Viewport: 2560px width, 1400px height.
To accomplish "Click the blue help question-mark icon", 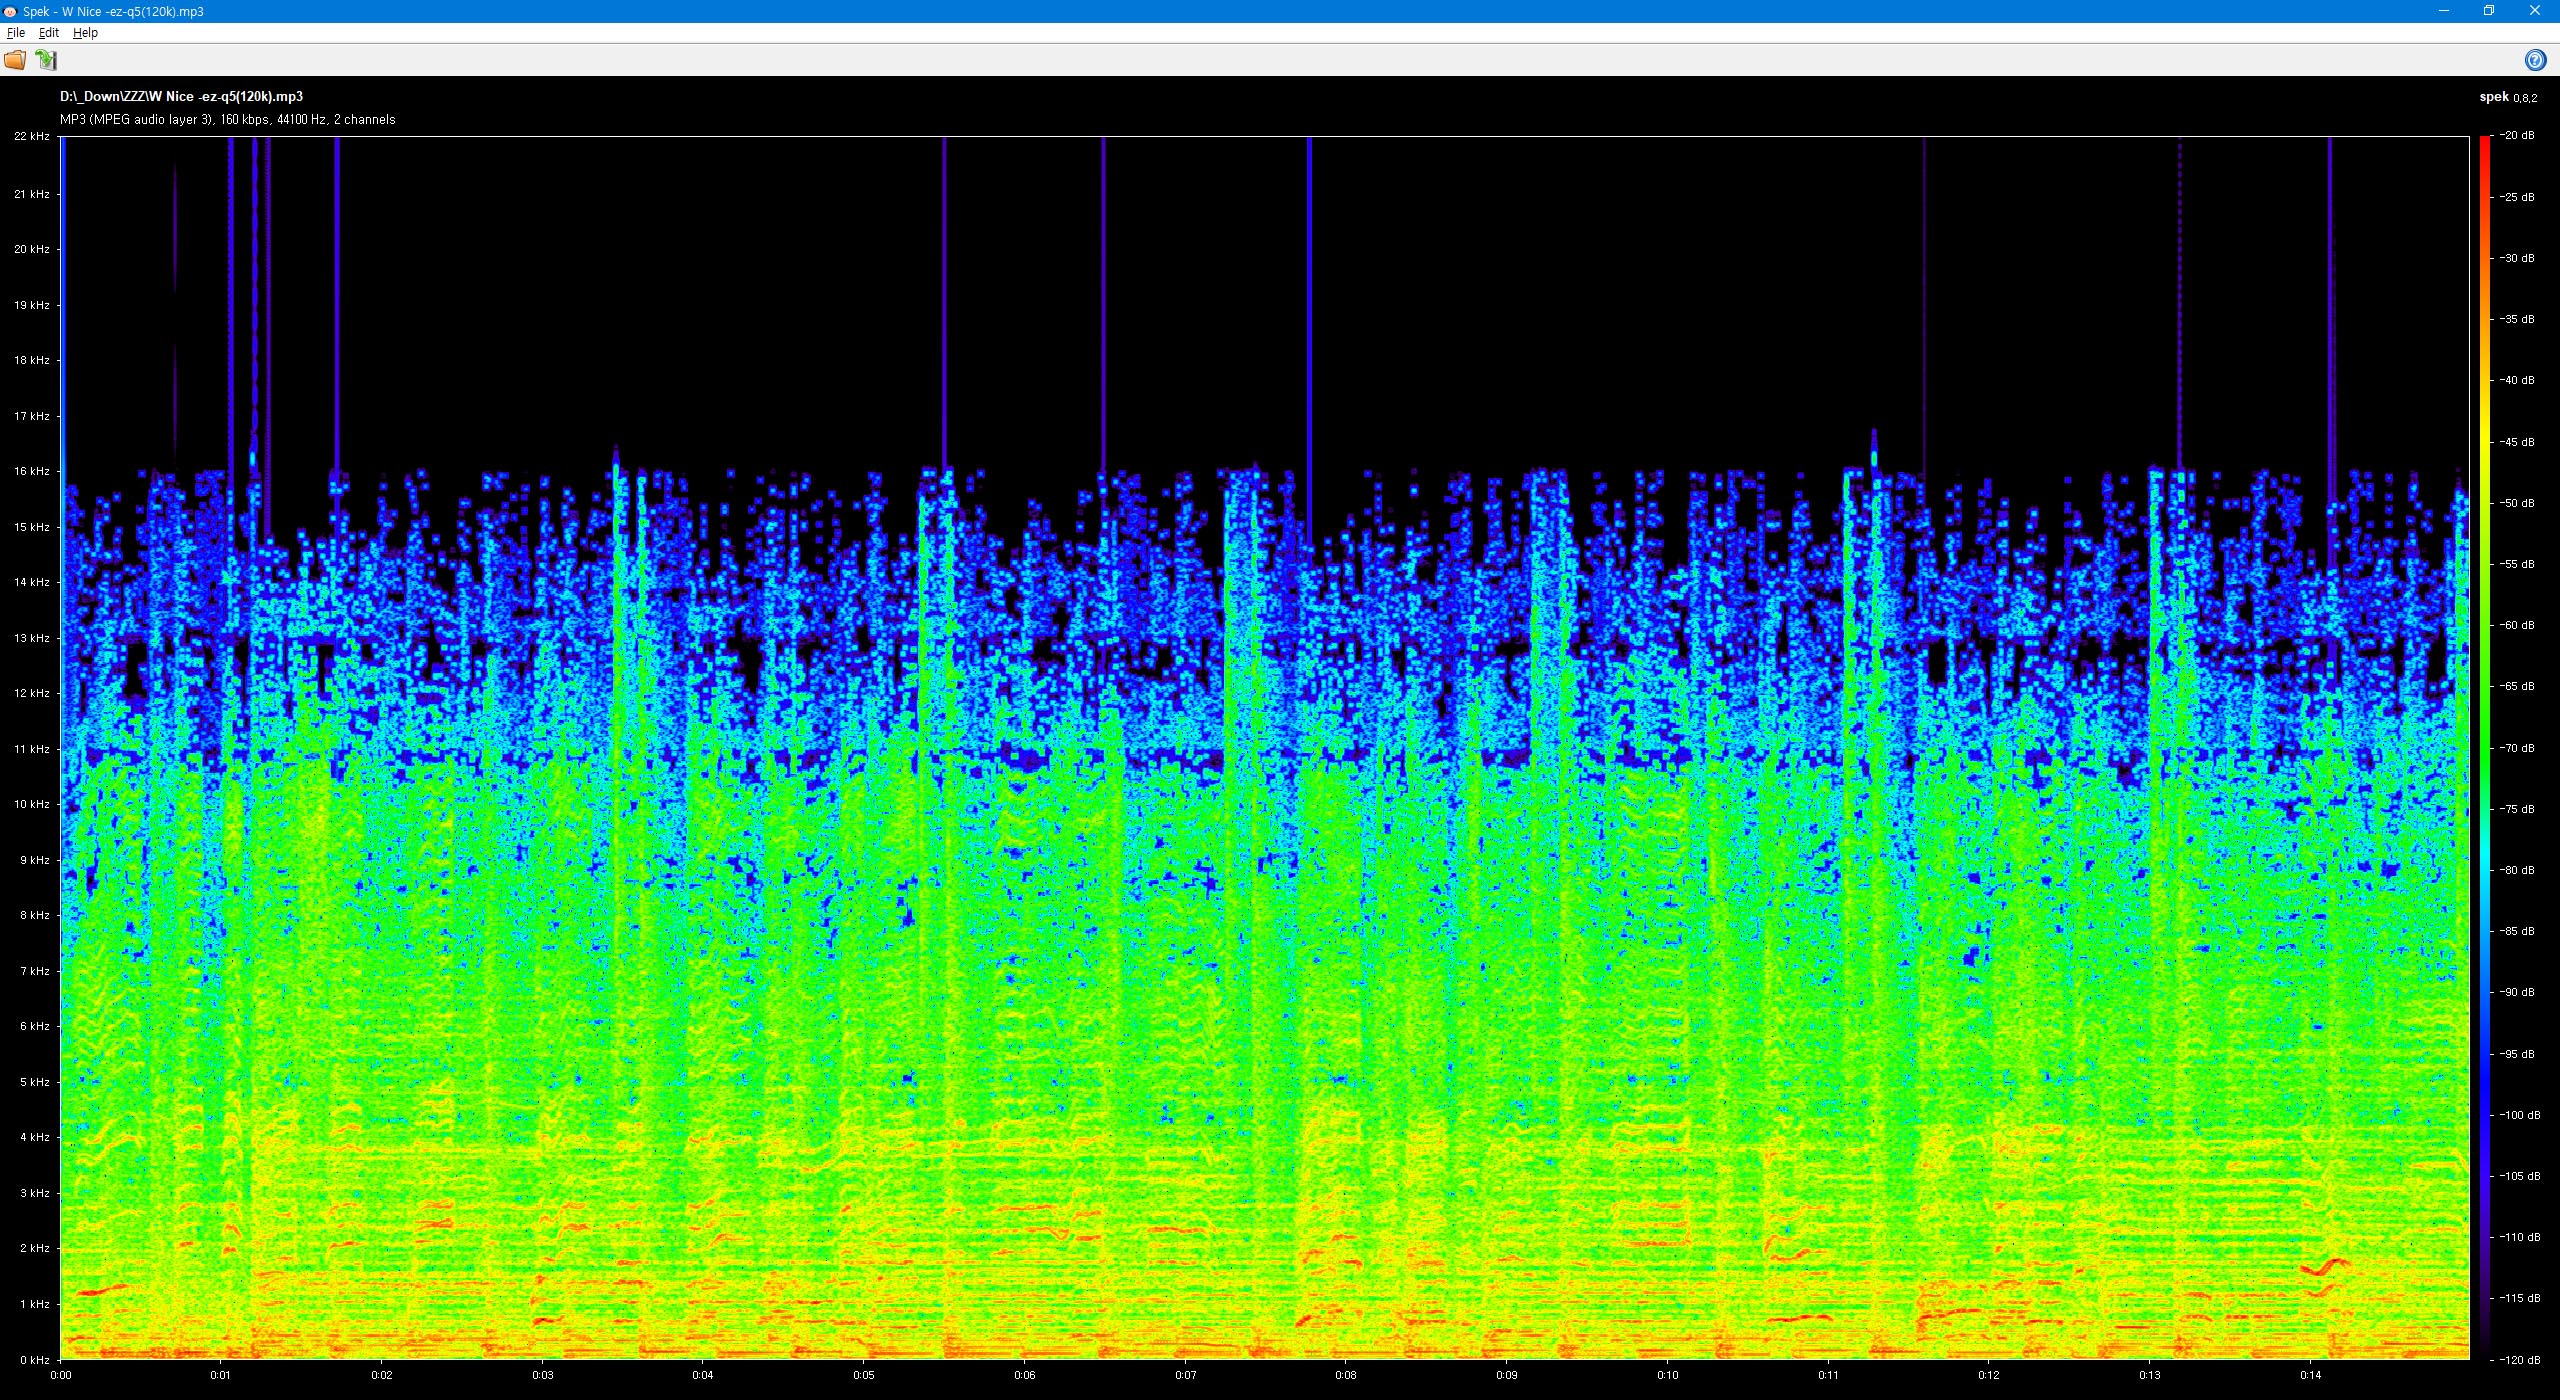I will tap(2535, 60).
